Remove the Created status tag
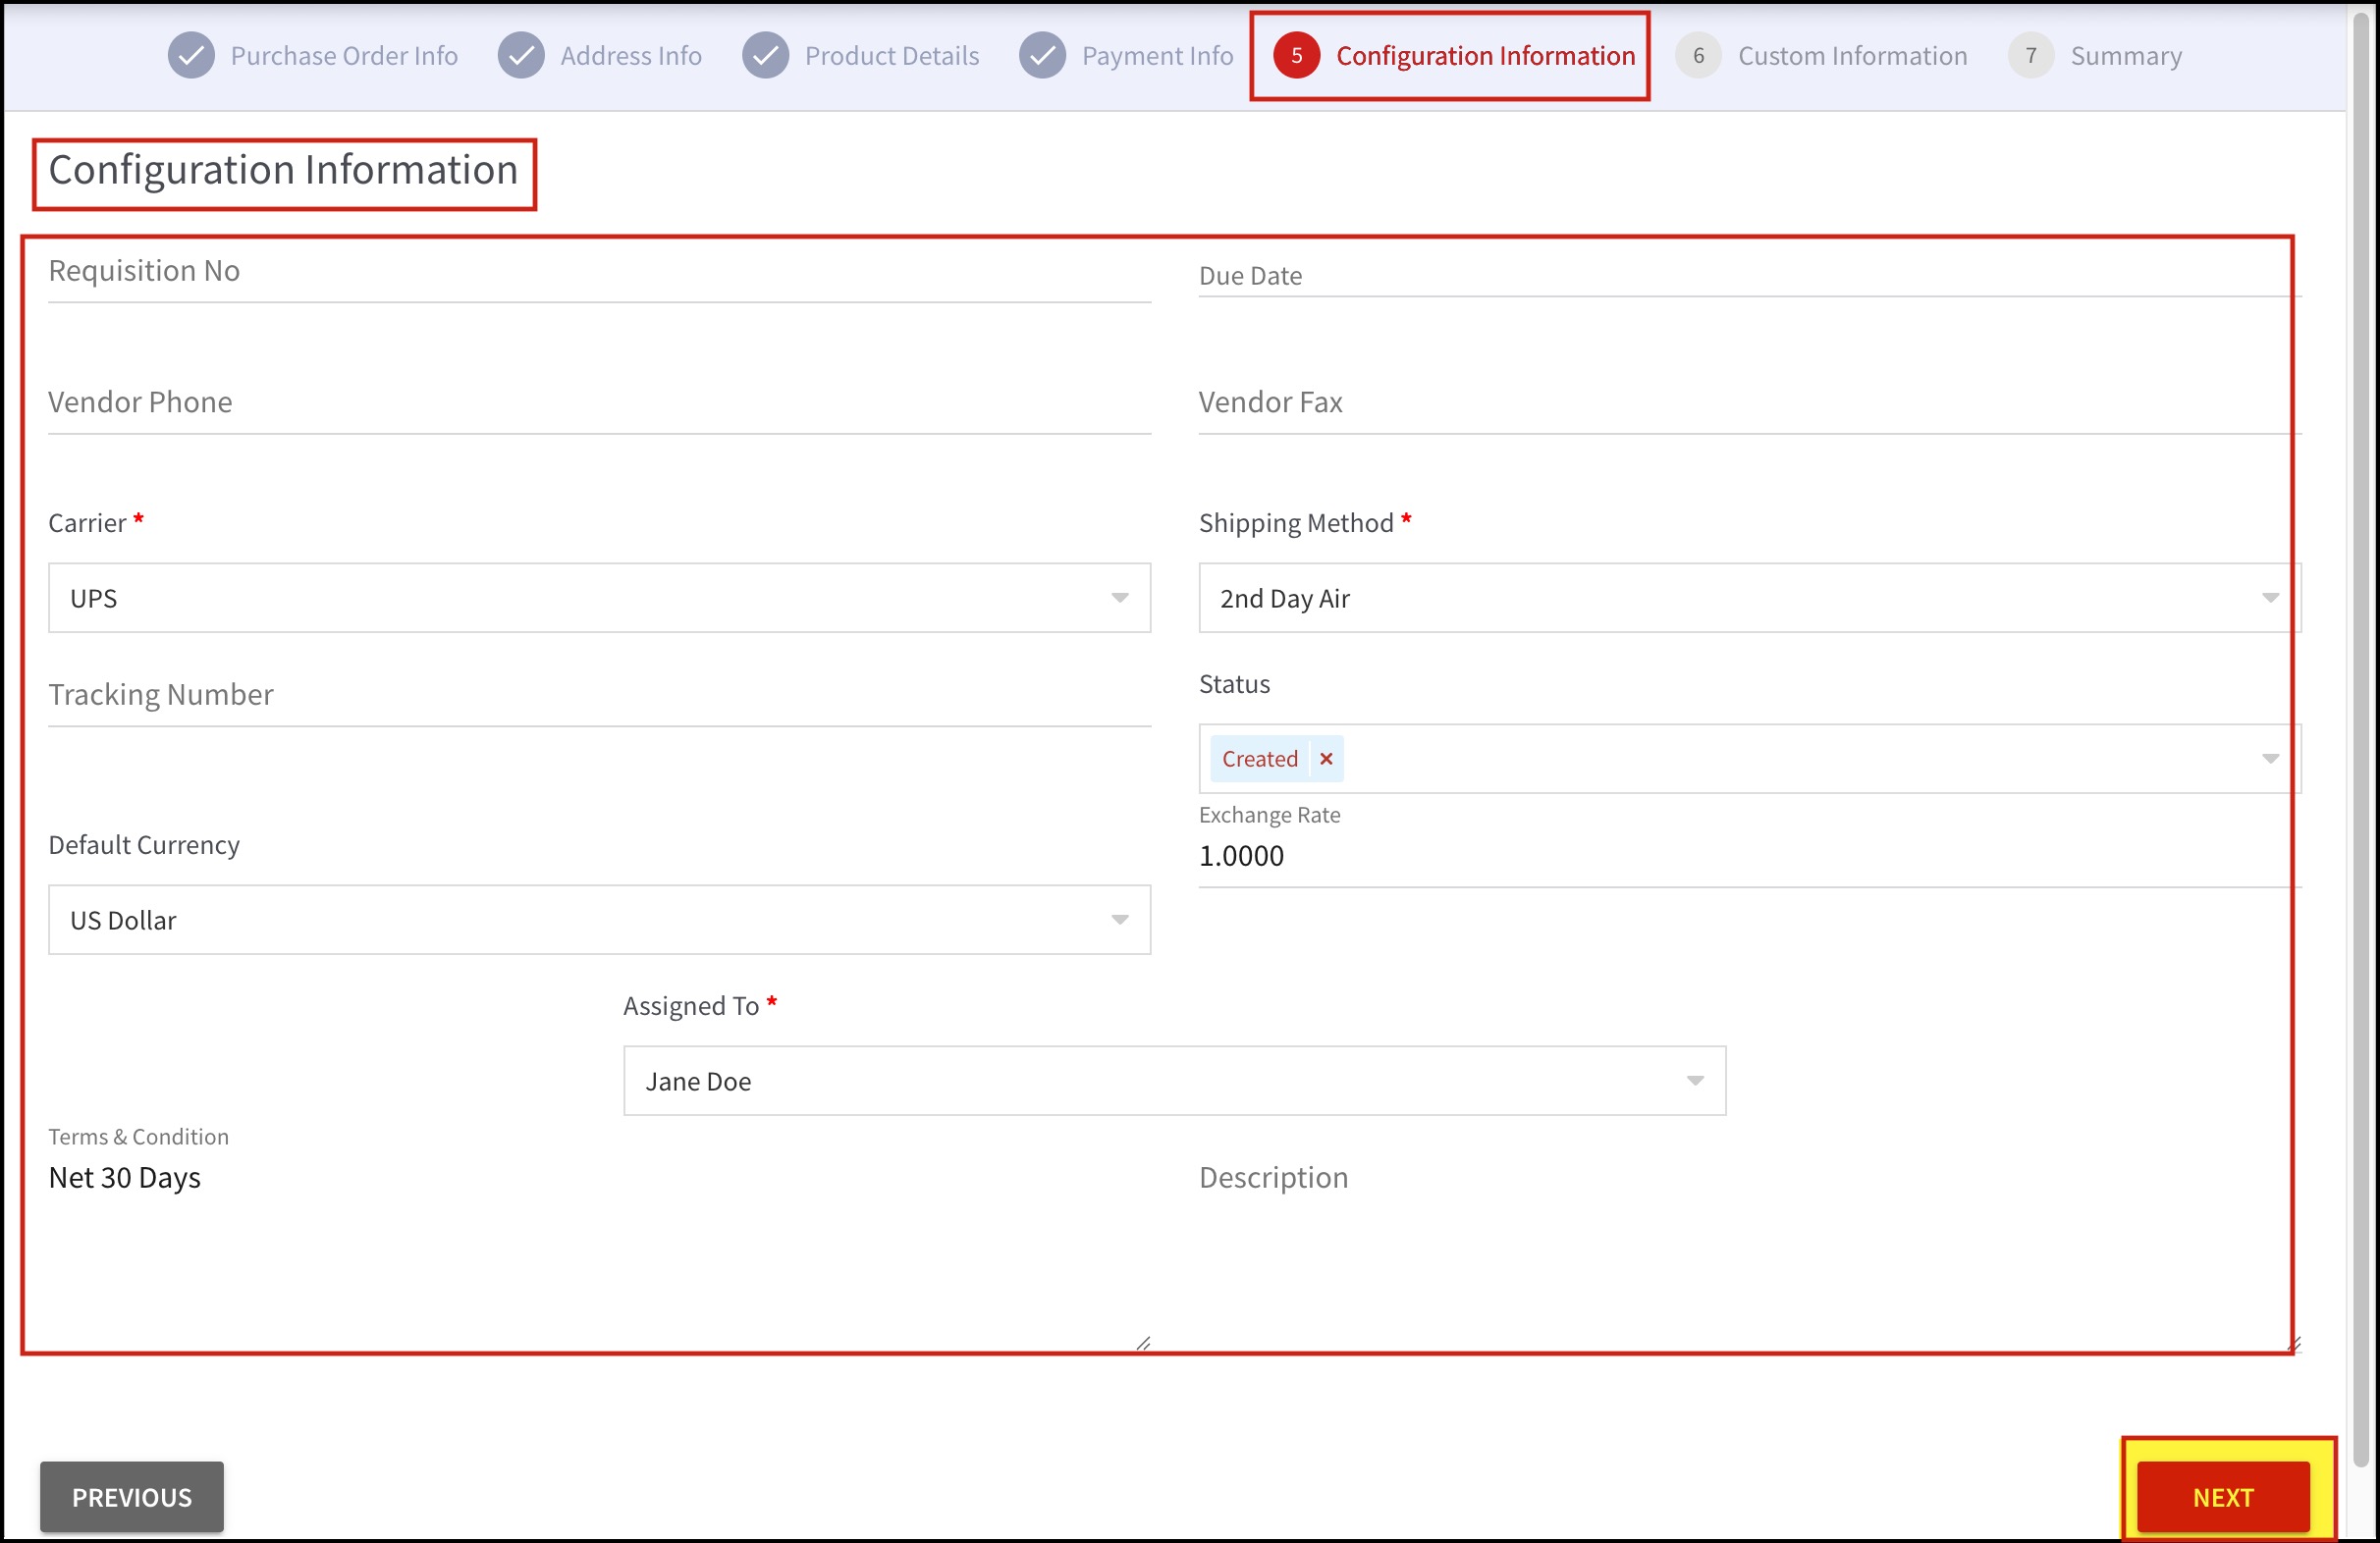The height and width of the screenshot is (1543, 2380). [1326, 759]
